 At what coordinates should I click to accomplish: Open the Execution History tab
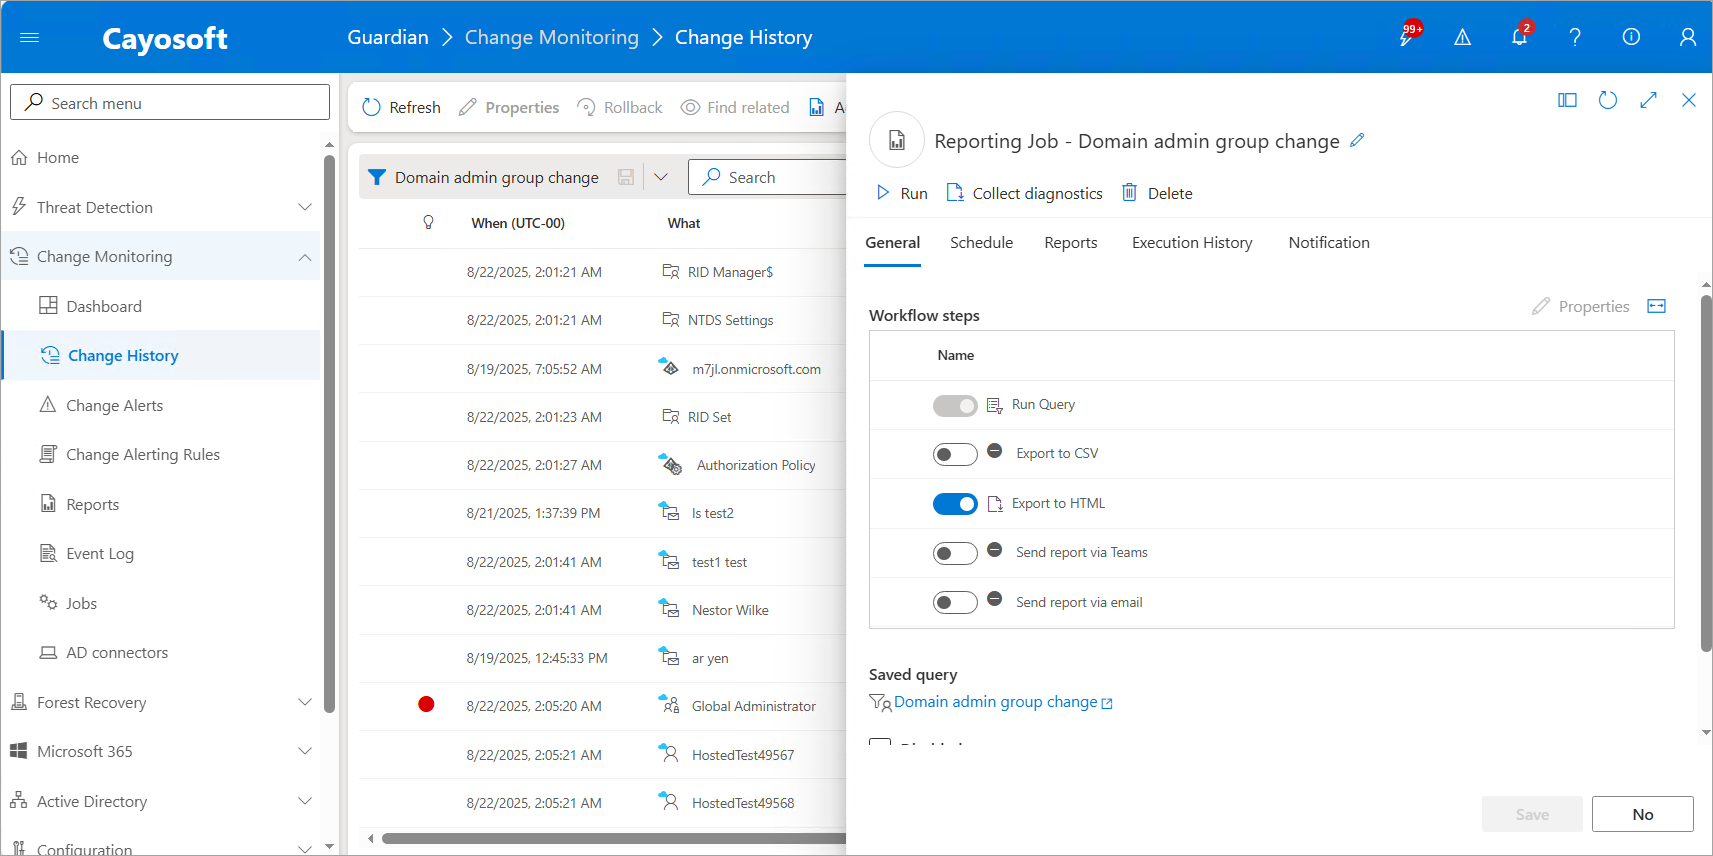[x=1192, y=243]
